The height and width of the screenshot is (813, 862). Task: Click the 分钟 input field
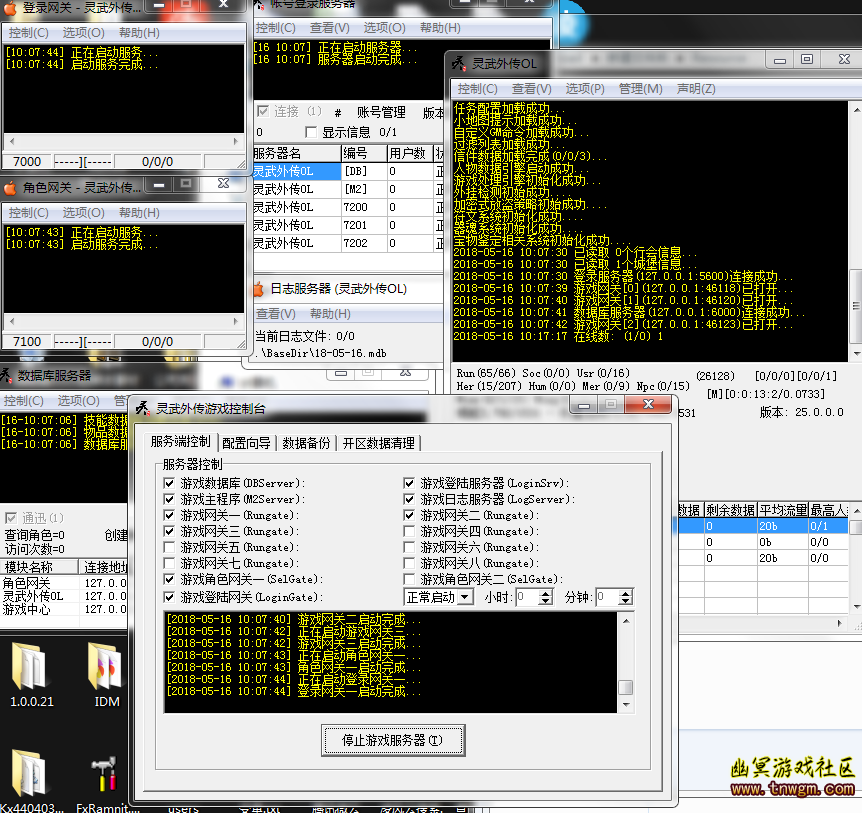pyautogui.click(x=607, y=597)
